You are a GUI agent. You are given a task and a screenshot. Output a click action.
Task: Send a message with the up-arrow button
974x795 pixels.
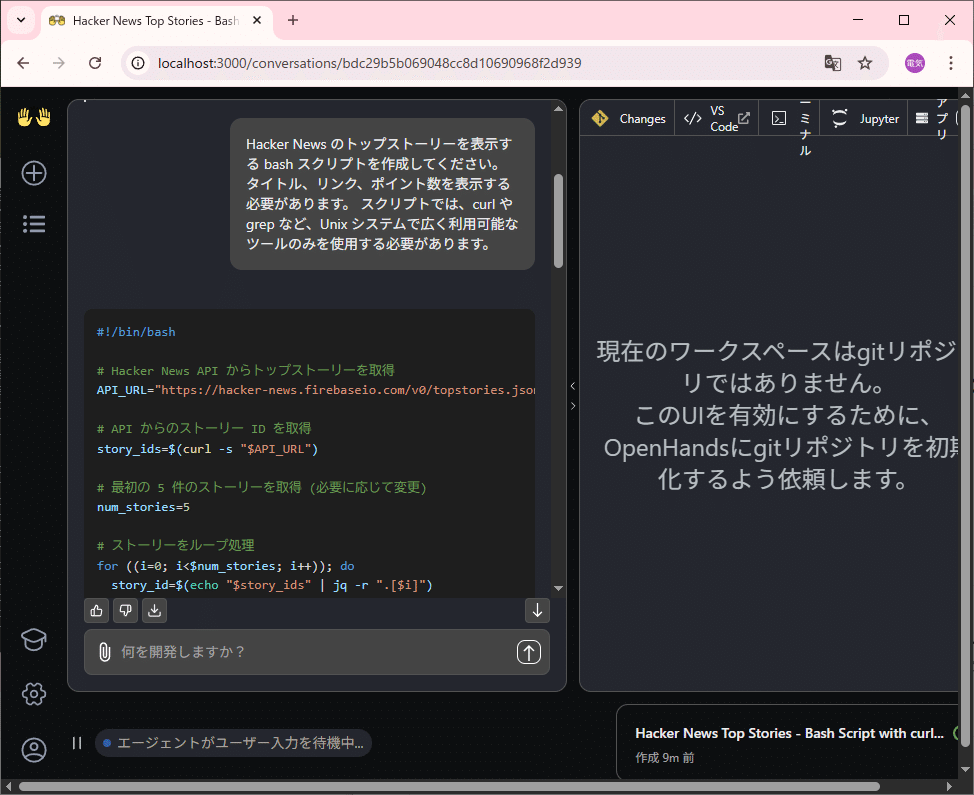(529, 652)
